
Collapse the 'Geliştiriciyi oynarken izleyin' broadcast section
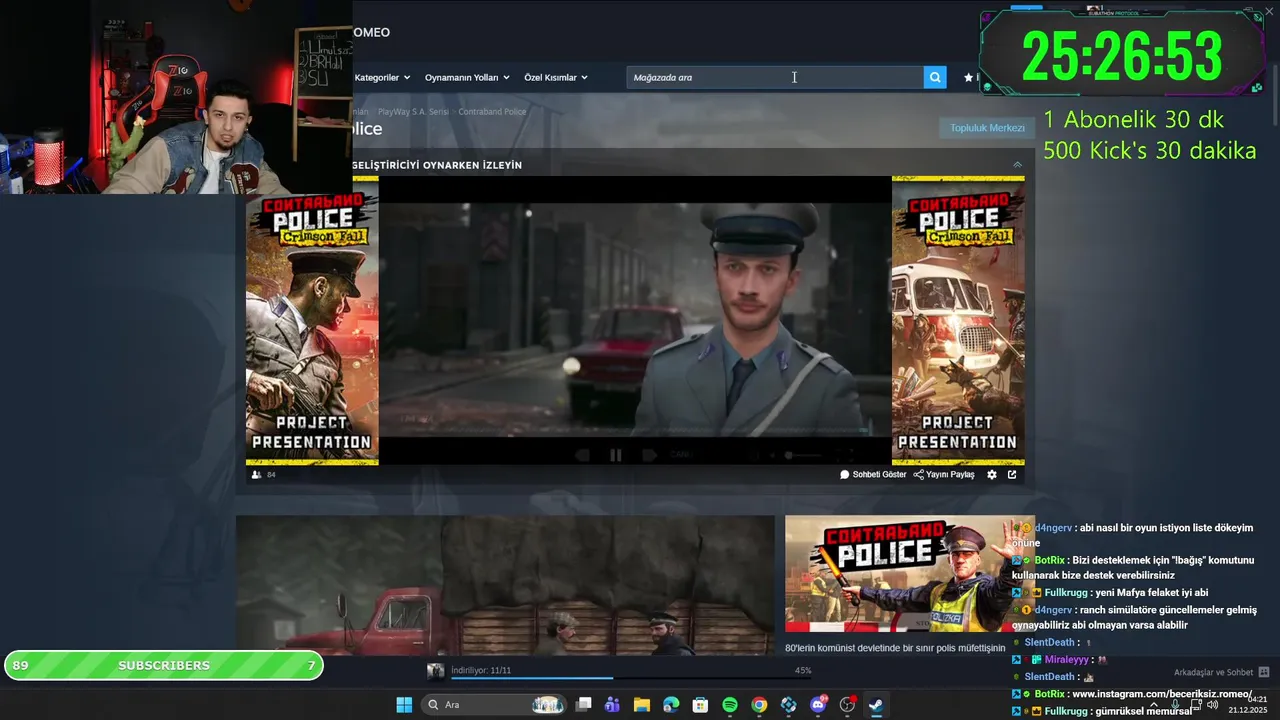click(1017, 165)
